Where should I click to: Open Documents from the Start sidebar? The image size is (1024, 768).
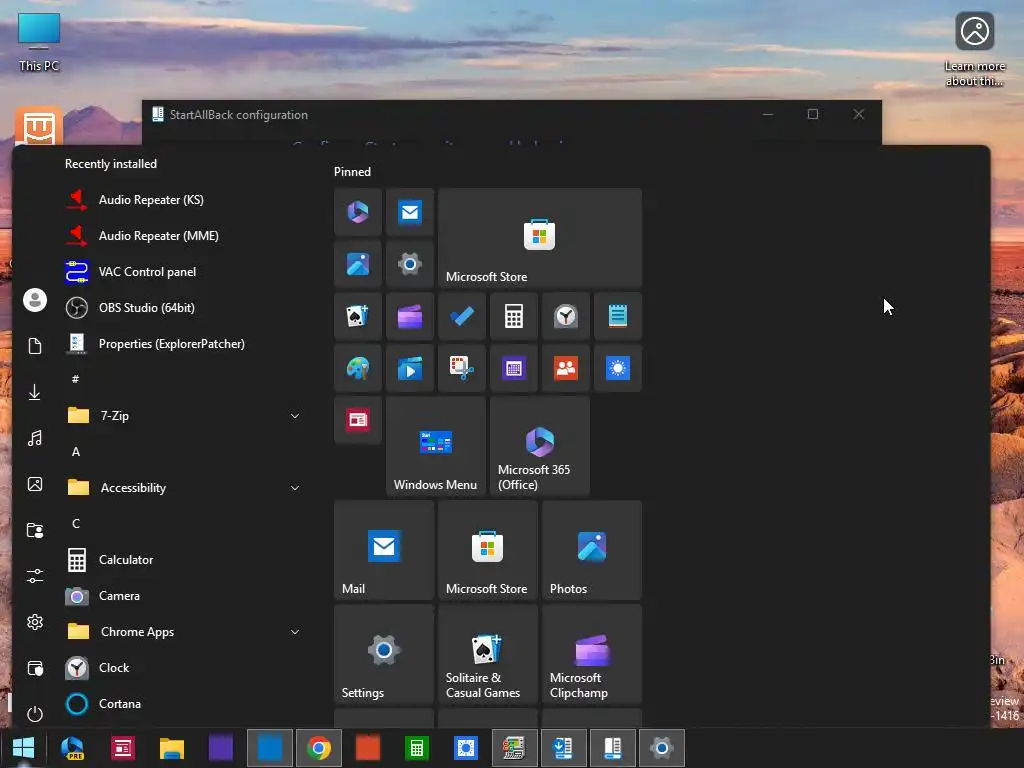[35, 346]
